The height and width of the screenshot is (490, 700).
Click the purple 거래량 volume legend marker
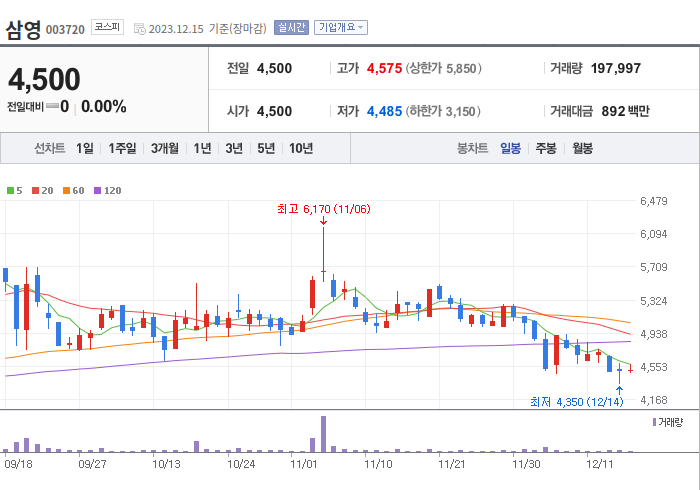pyautogui.click(x=654, y=422)
